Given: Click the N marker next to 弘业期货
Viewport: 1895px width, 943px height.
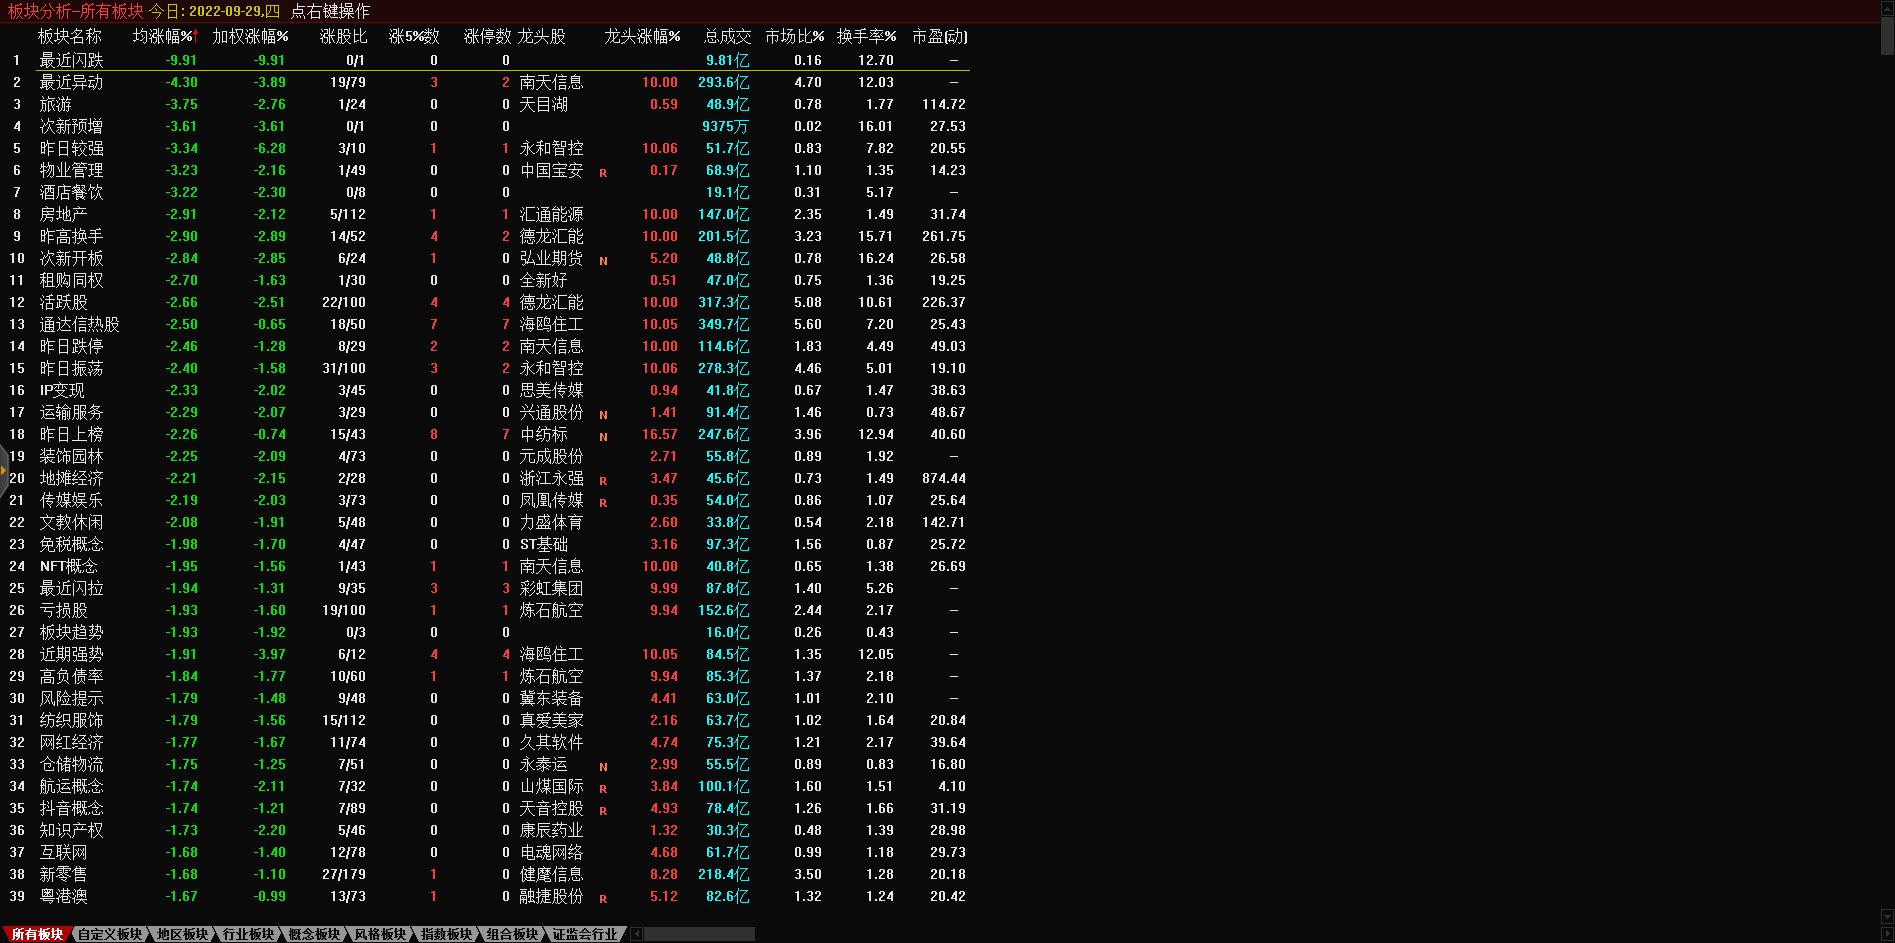Looking at the screenshot, I should coord(603,261).
